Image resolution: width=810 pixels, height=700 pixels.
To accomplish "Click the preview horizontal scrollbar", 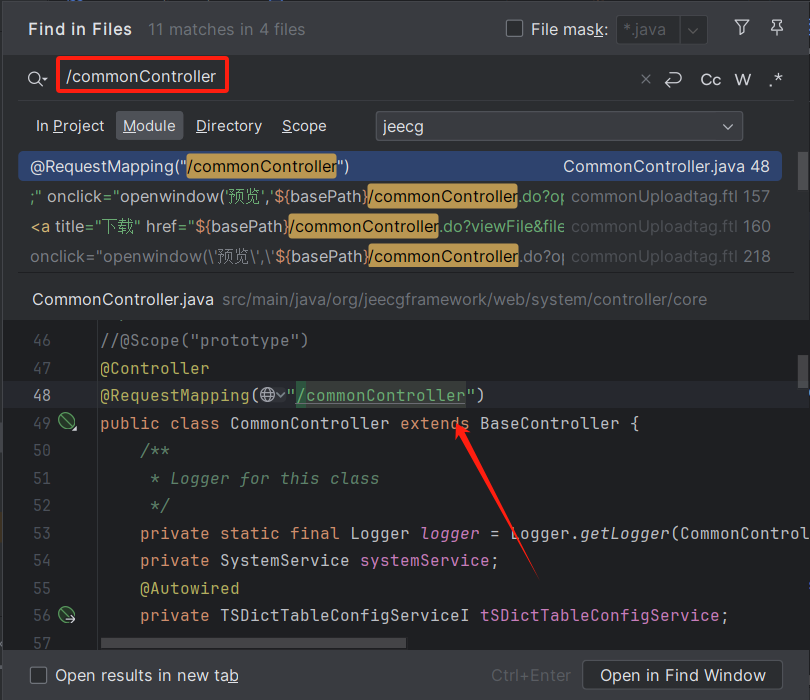I will 254,643.
